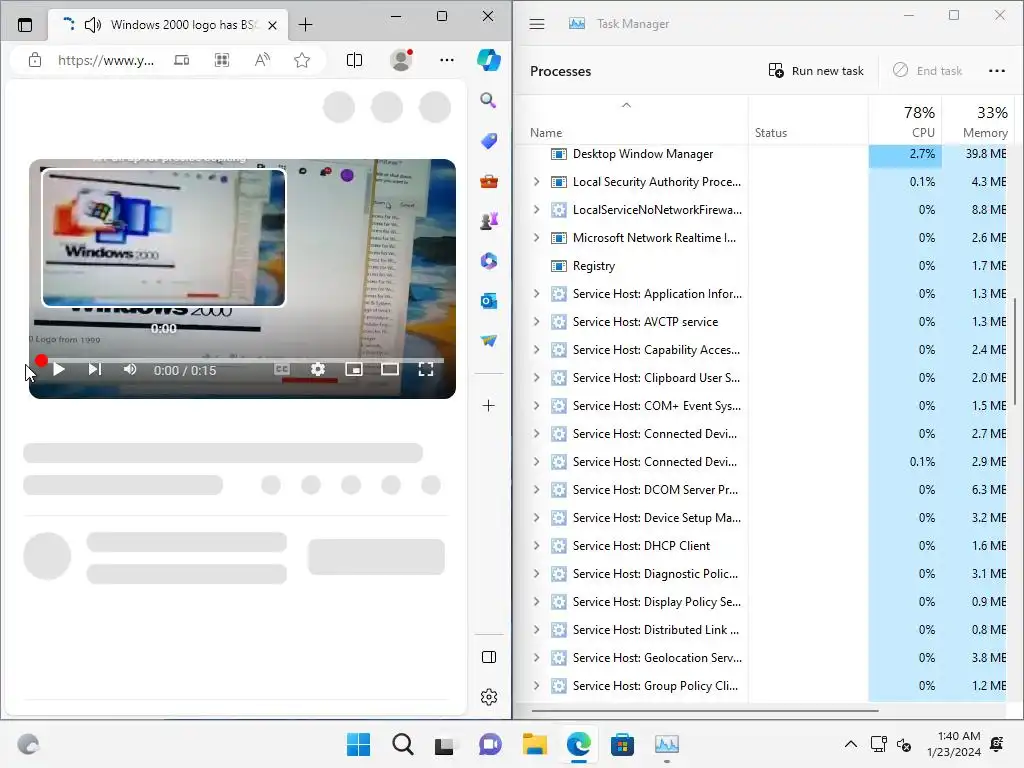Expand Service Host: COM+ Event System
The image size is (1024, 768).
click(536, 406)
